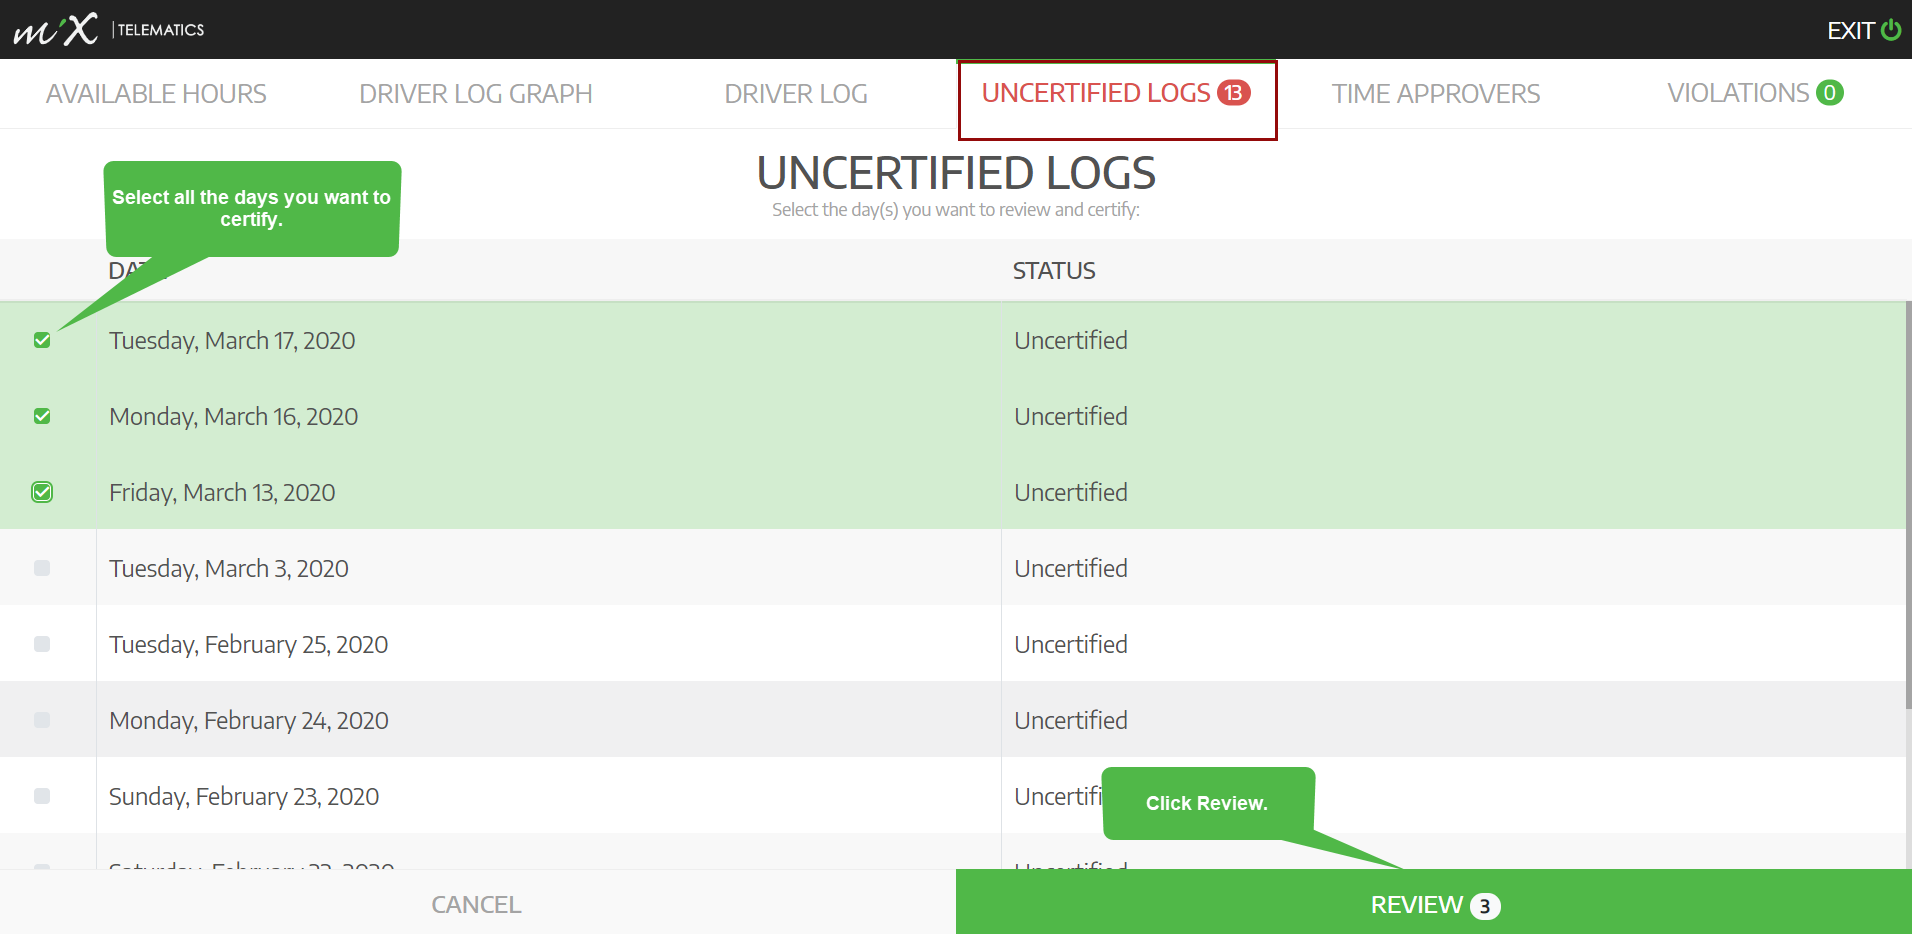Open the Driver Log tab
Image resolution: width=1912 pixels, height=934 pixels.
point(796,94)
